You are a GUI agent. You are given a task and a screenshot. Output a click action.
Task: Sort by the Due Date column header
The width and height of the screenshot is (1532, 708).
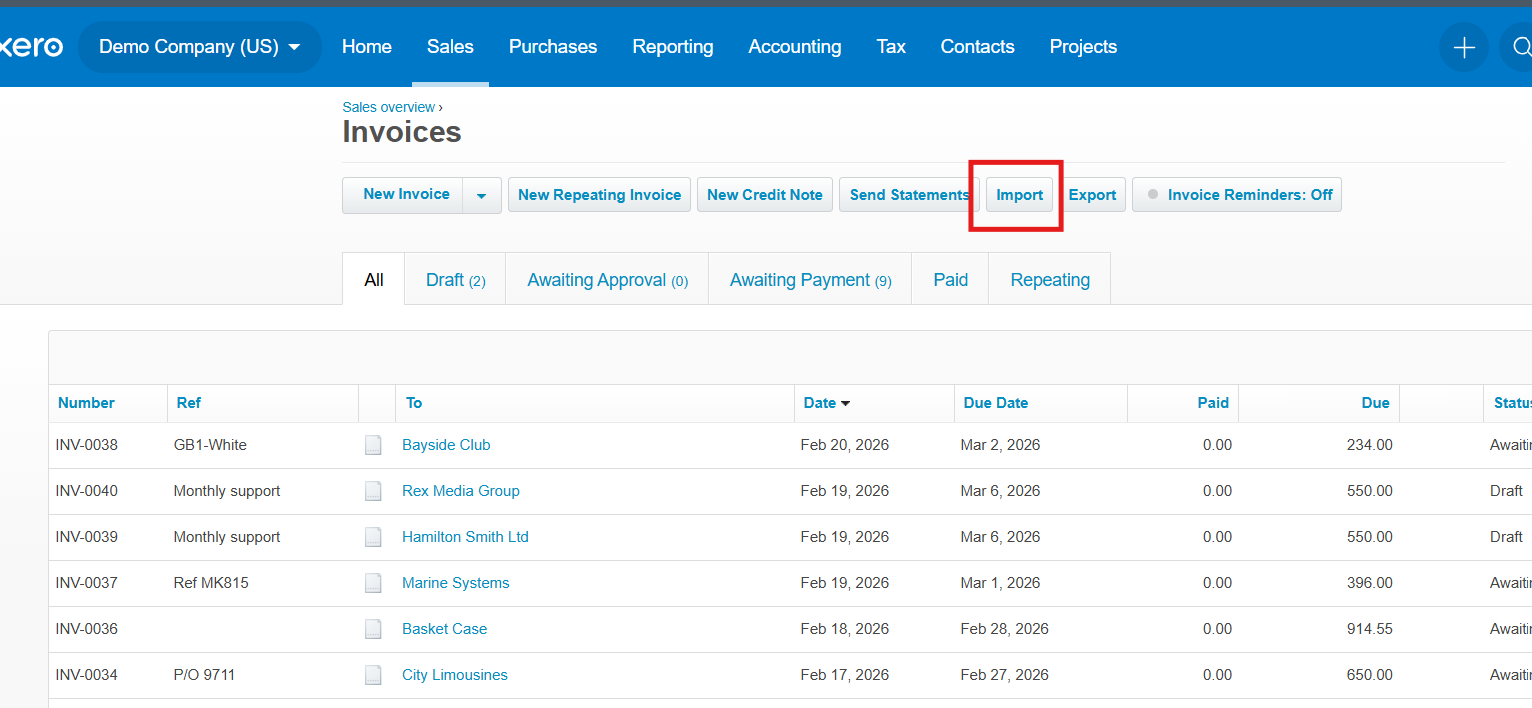pos(996,403)
